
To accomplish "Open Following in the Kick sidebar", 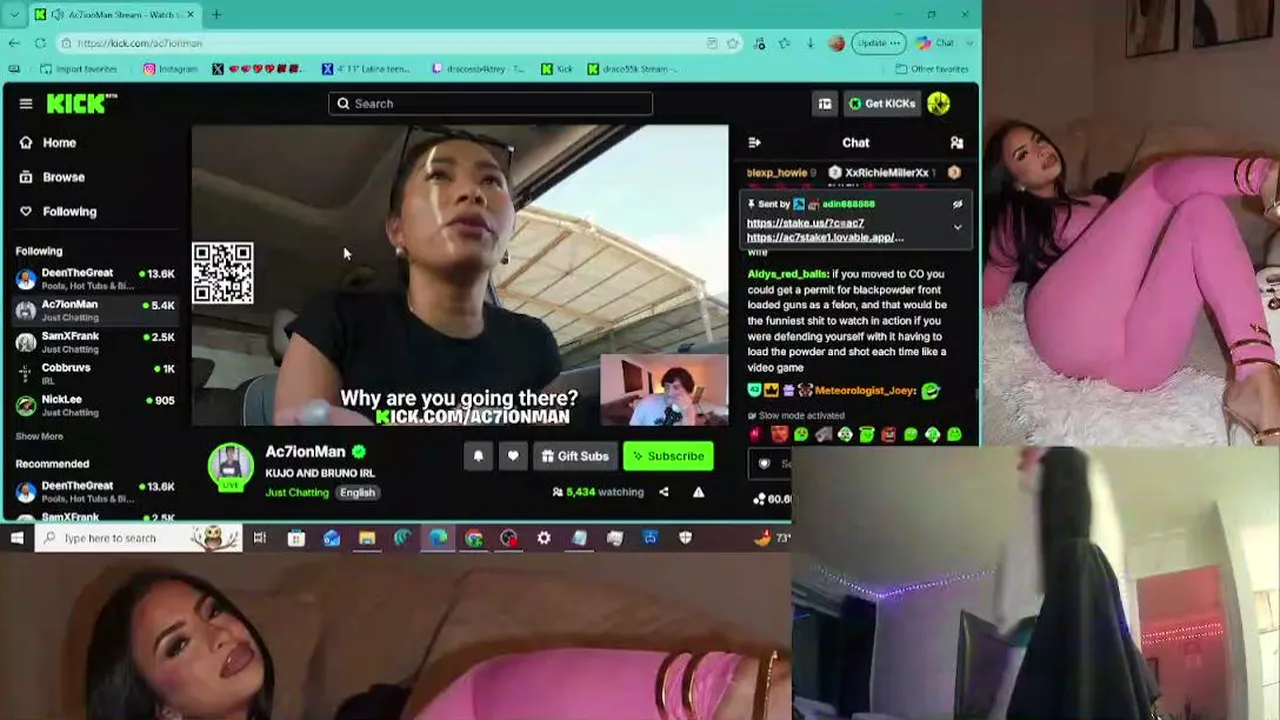I will tap(69, 212).
